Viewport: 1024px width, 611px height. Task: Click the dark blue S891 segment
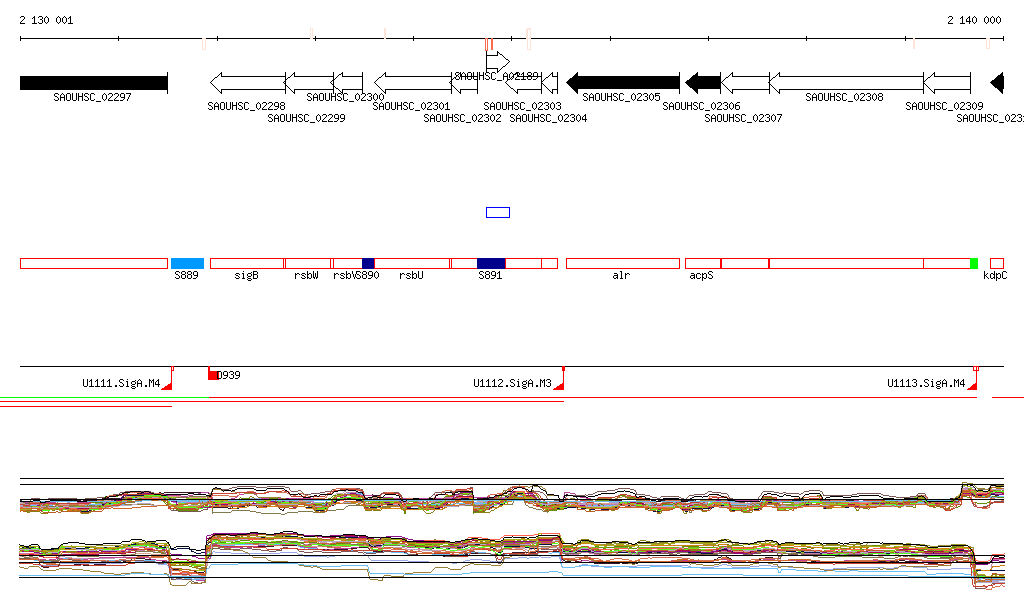coord(491,263)
